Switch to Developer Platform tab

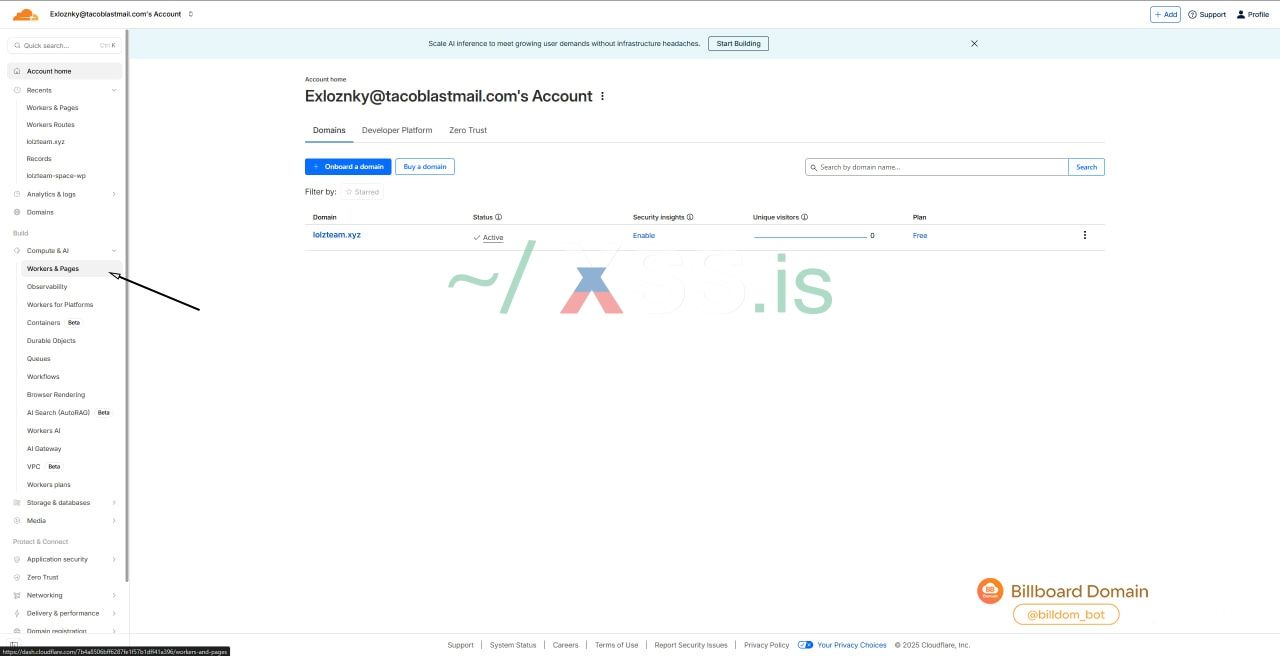coord(397,130)
